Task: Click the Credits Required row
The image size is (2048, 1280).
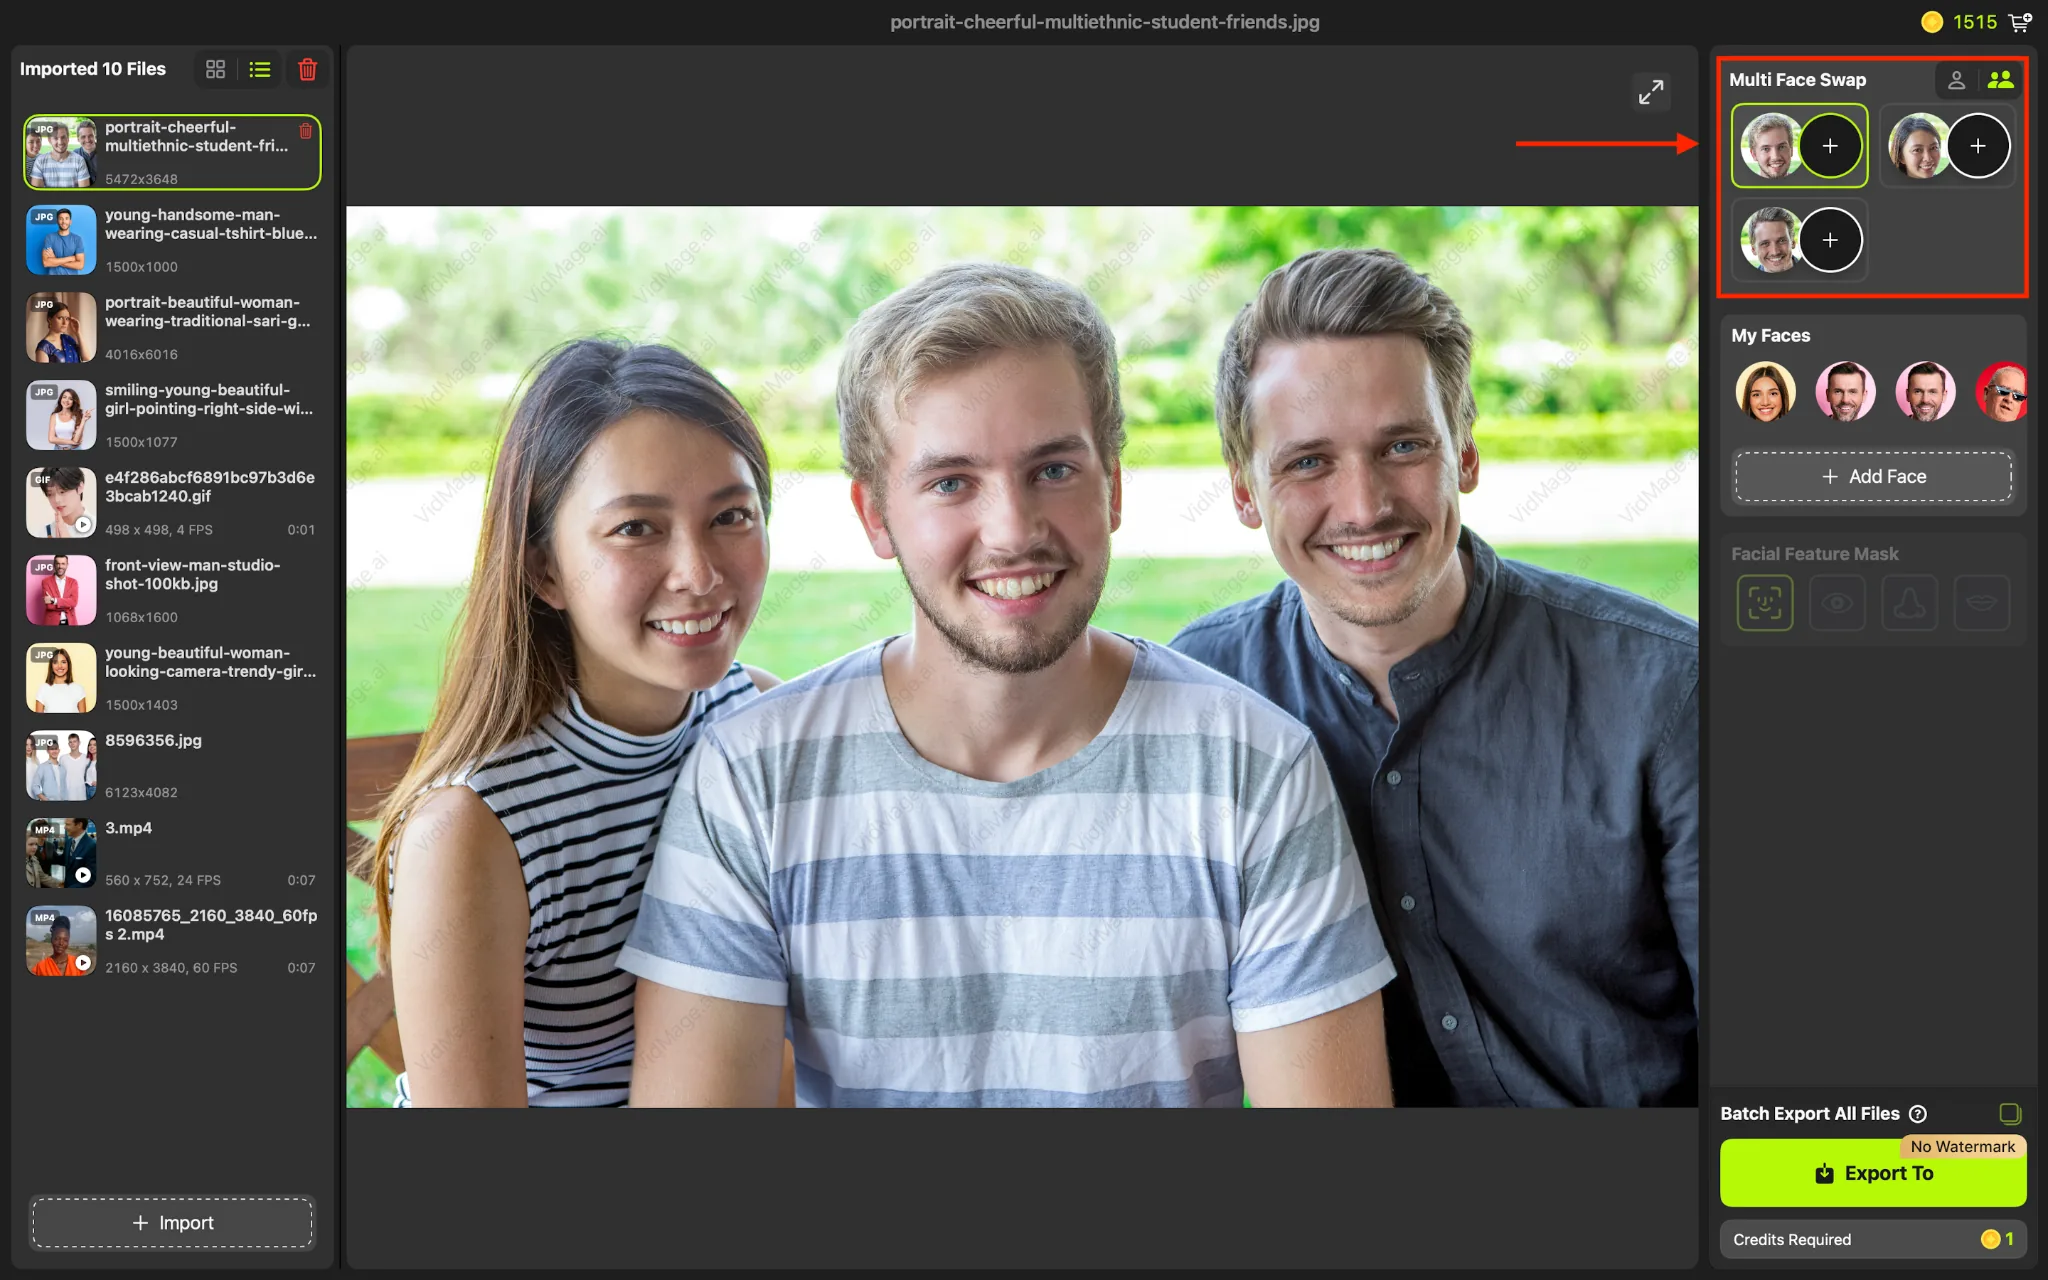Action: point(1873,1239)
